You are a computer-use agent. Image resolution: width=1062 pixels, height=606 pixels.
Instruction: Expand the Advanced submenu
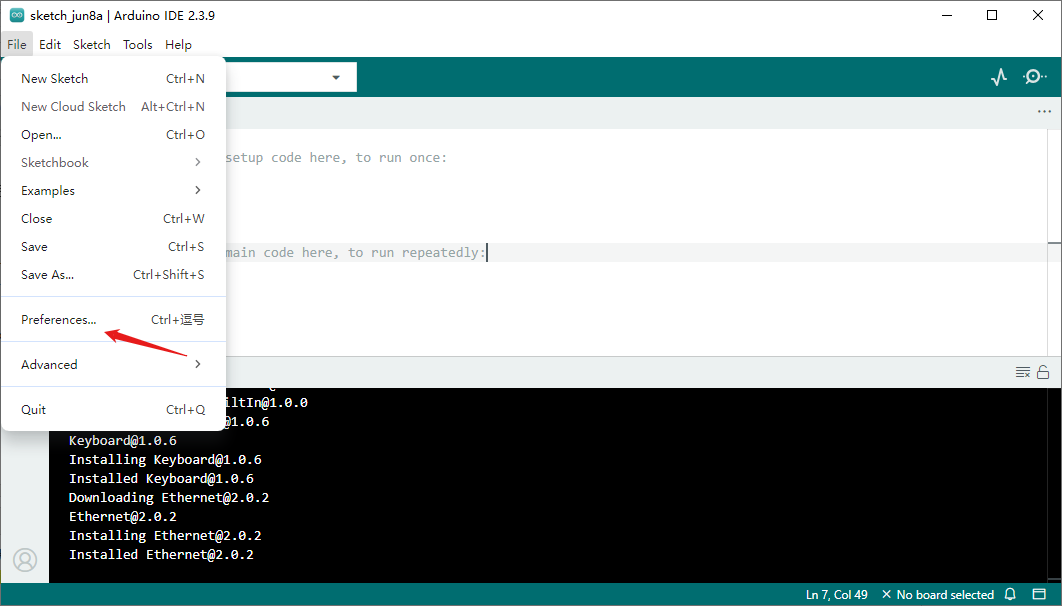[x=113, y=364]
